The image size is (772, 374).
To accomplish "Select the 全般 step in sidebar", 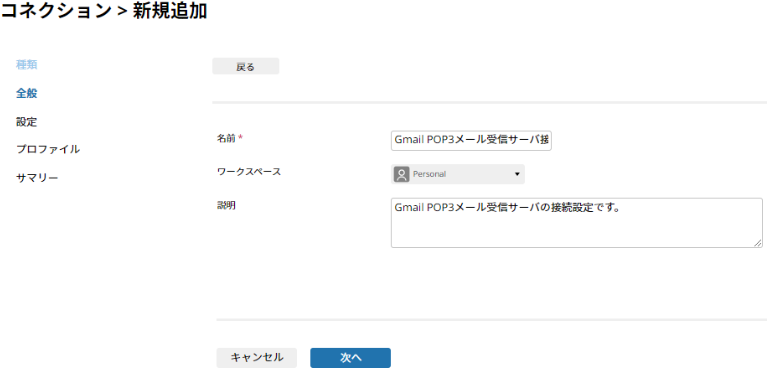I will (x=27, y=93).
